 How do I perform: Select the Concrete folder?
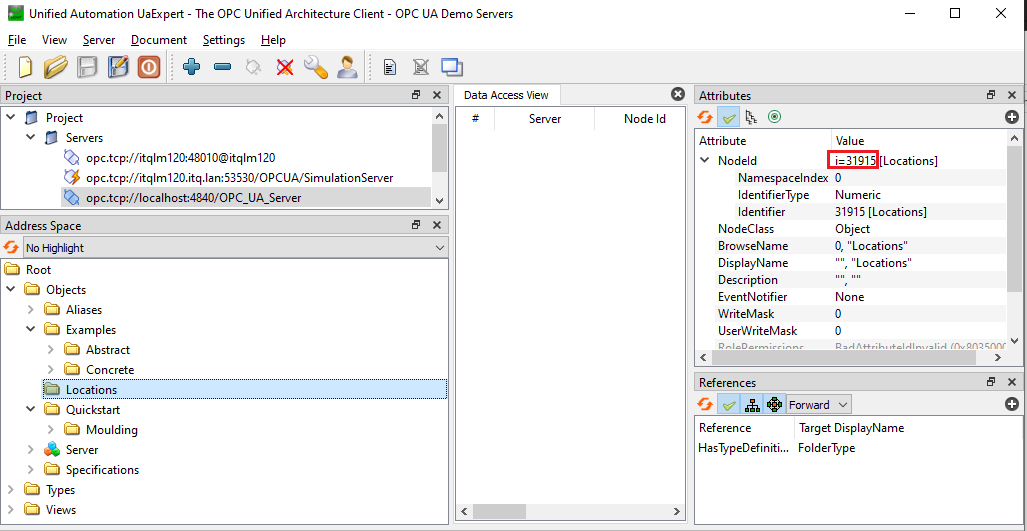pos(110,370)
